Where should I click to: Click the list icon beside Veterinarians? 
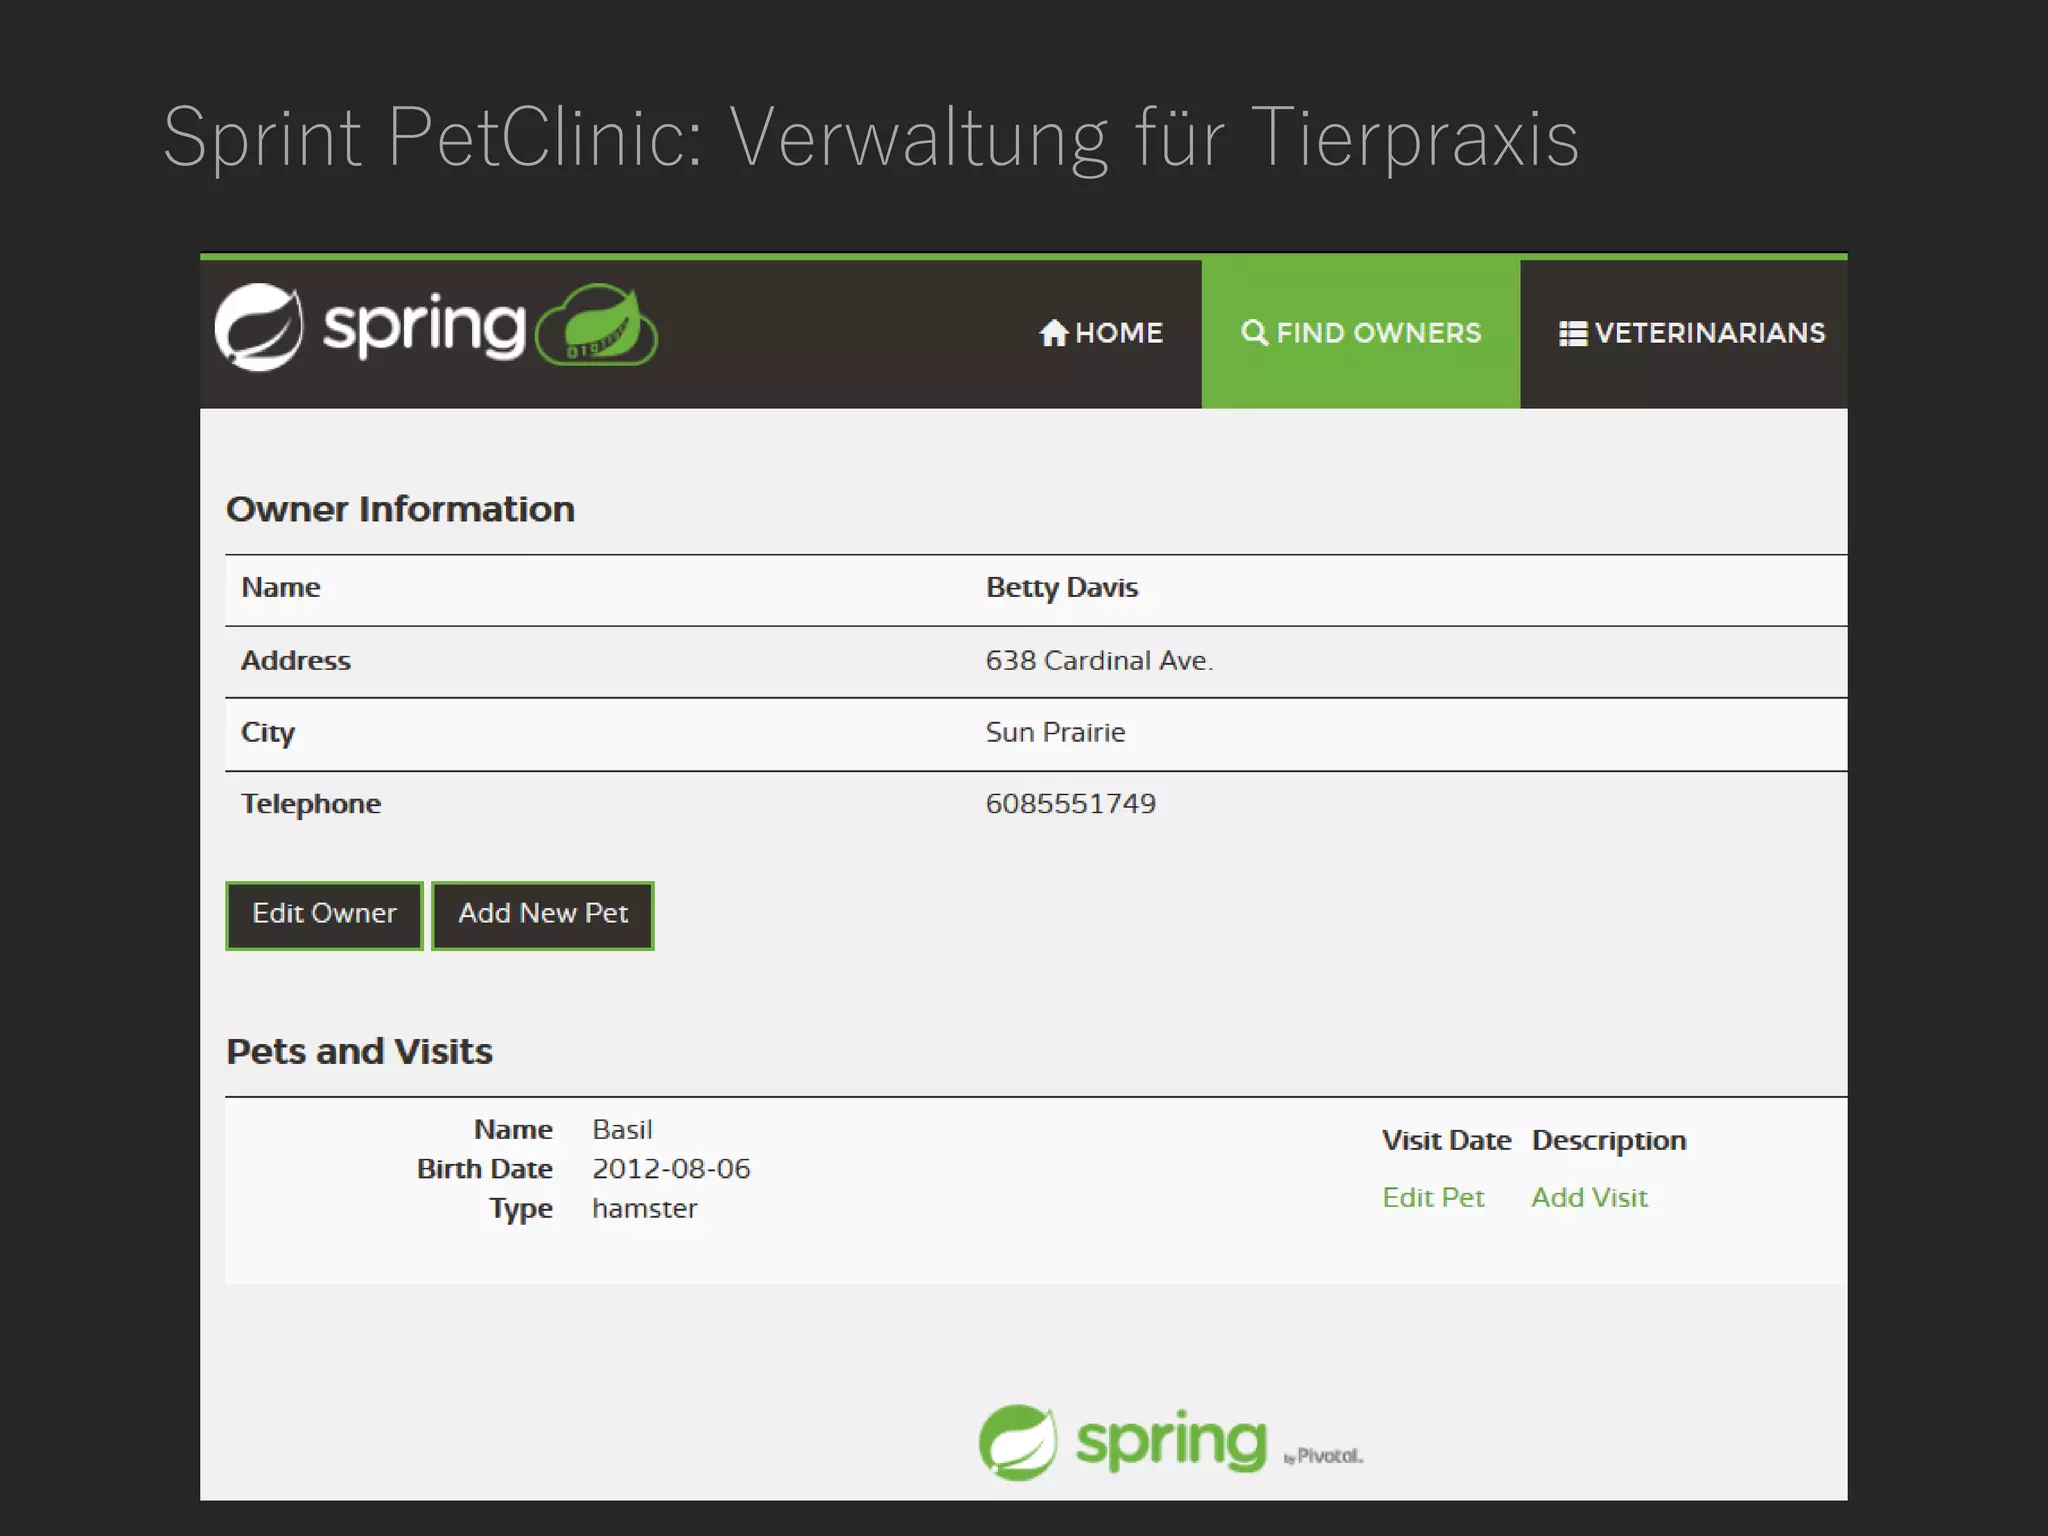(x=1573, y=333)
